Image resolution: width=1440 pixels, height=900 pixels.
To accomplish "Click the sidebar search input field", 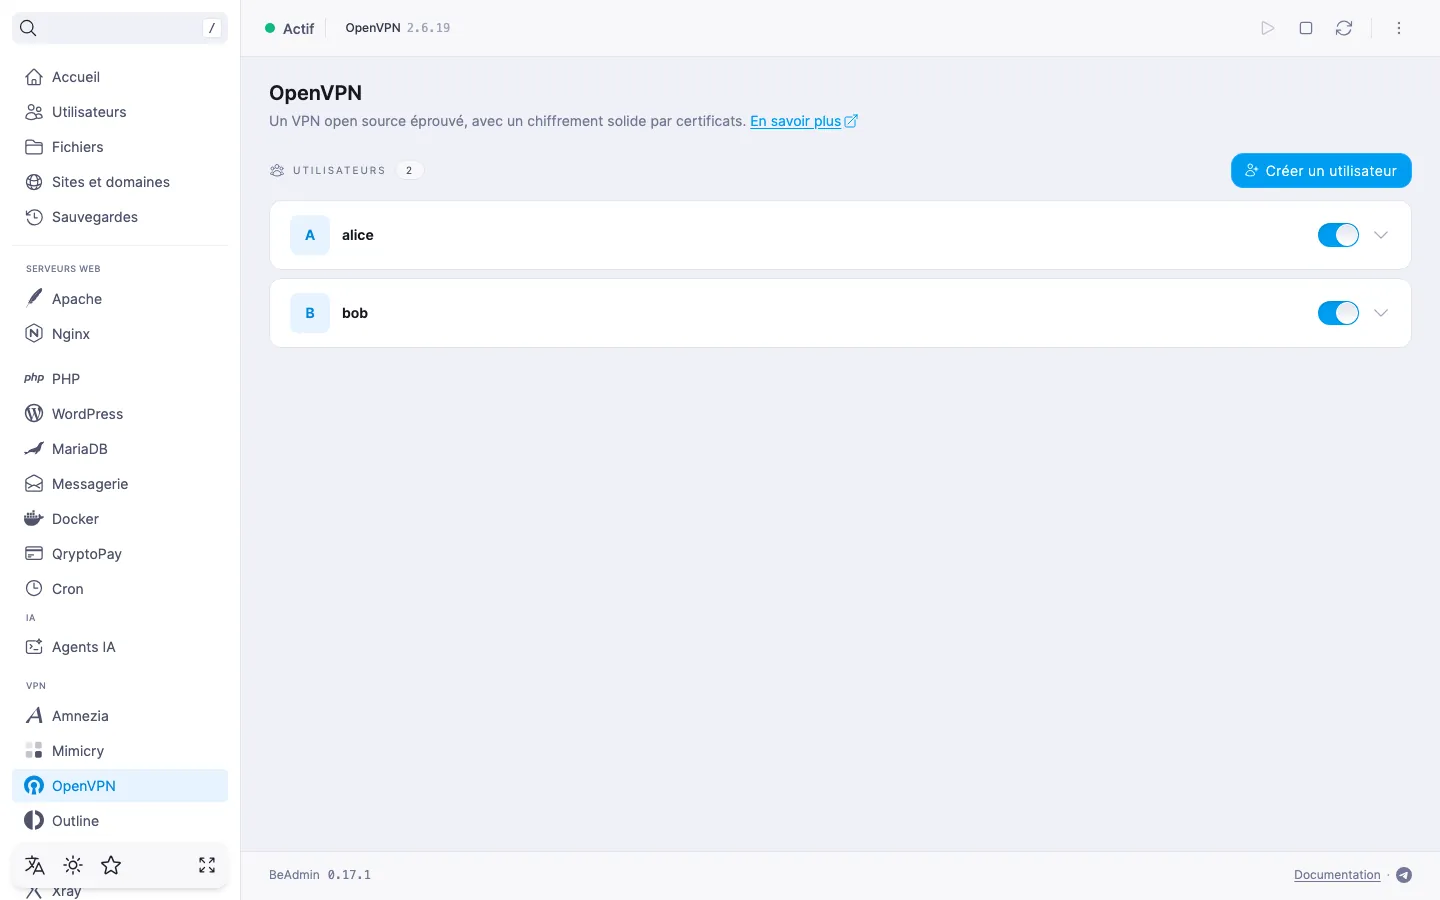I will click(120, 28).
